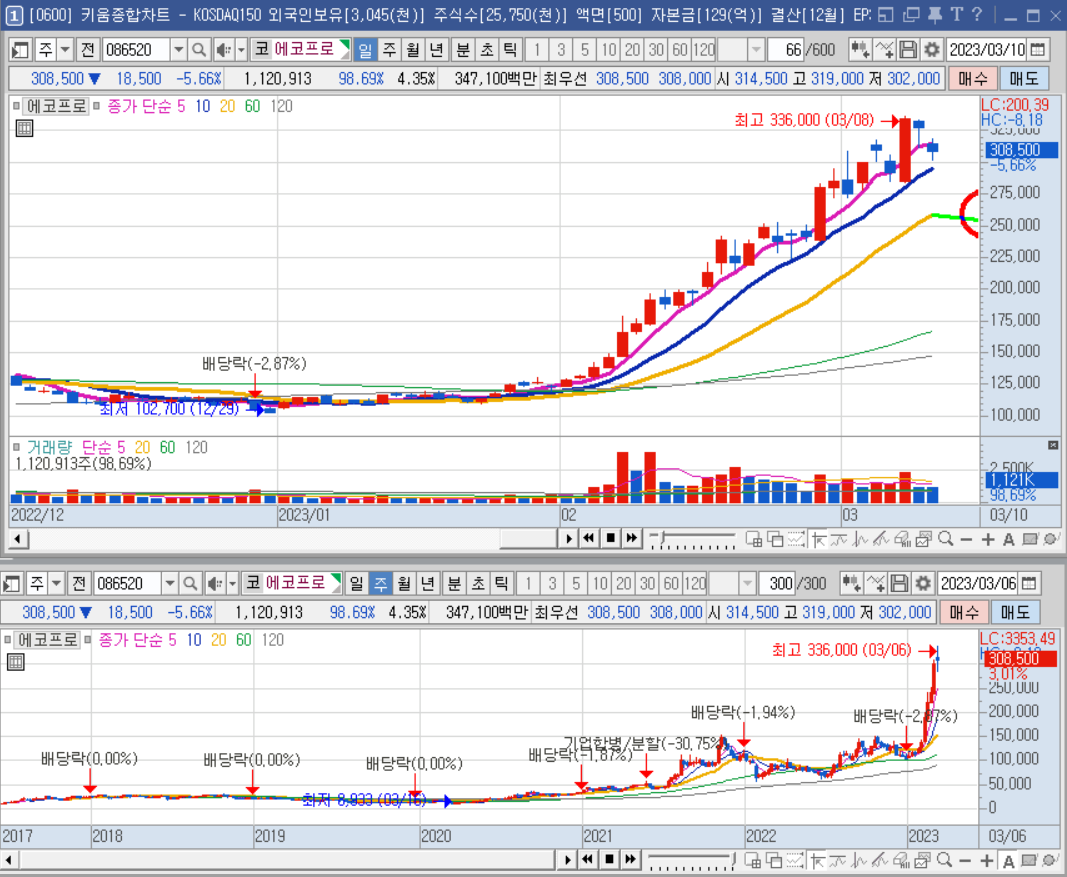
Task: Click plus icon in lower chart bottom toolbar
Action: click(x=987, y=861)
